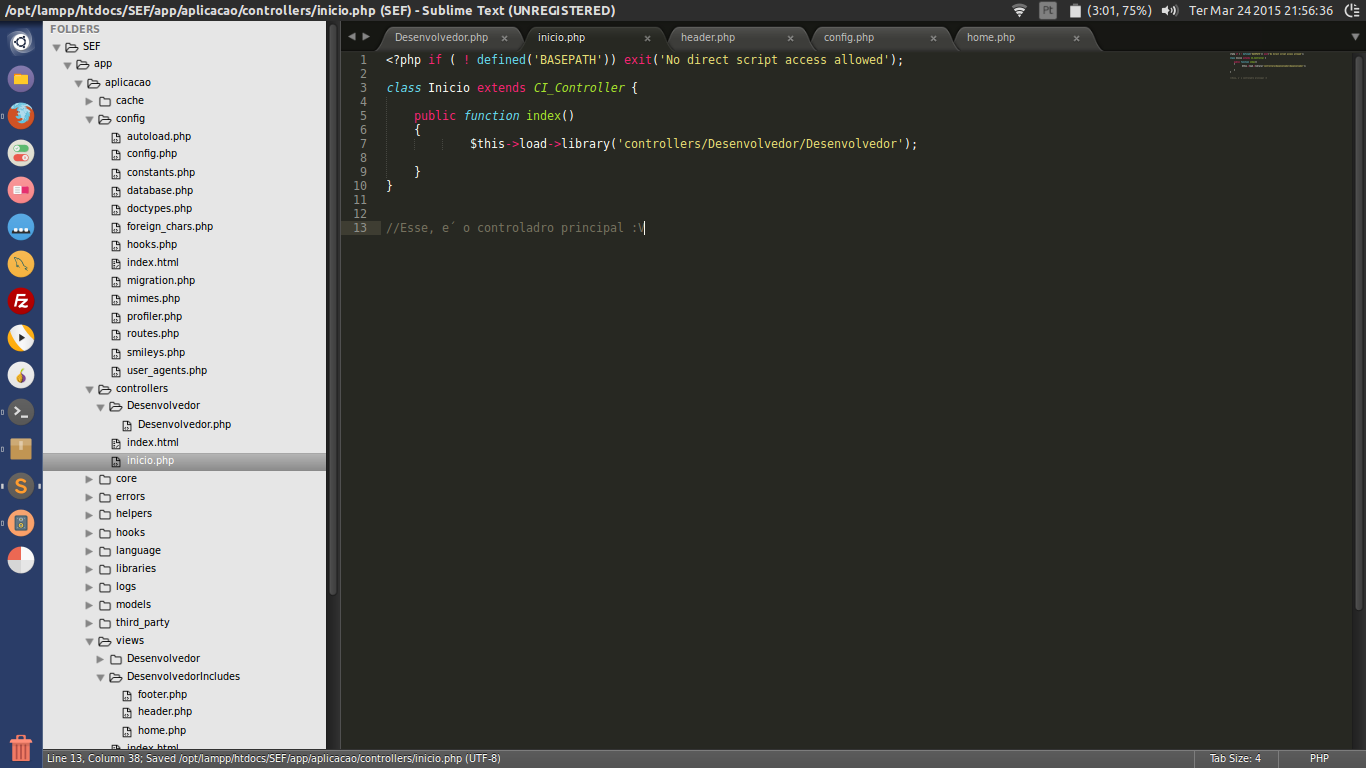Open the Pt keyboard layout indicator
The image size is (1366, 768).
(x=1048, y=10)
